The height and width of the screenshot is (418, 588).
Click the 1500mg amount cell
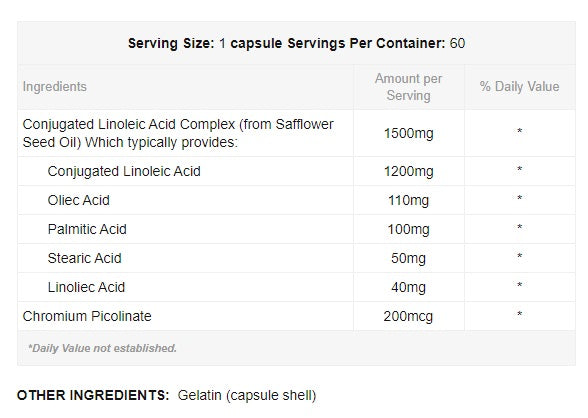tap(408, 133)
